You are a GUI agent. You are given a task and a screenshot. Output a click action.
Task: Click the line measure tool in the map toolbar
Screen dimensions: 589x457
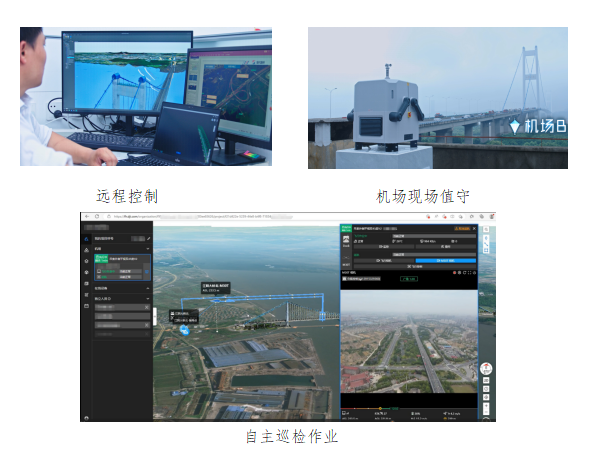pyautogui.click(x=486, y=244)
